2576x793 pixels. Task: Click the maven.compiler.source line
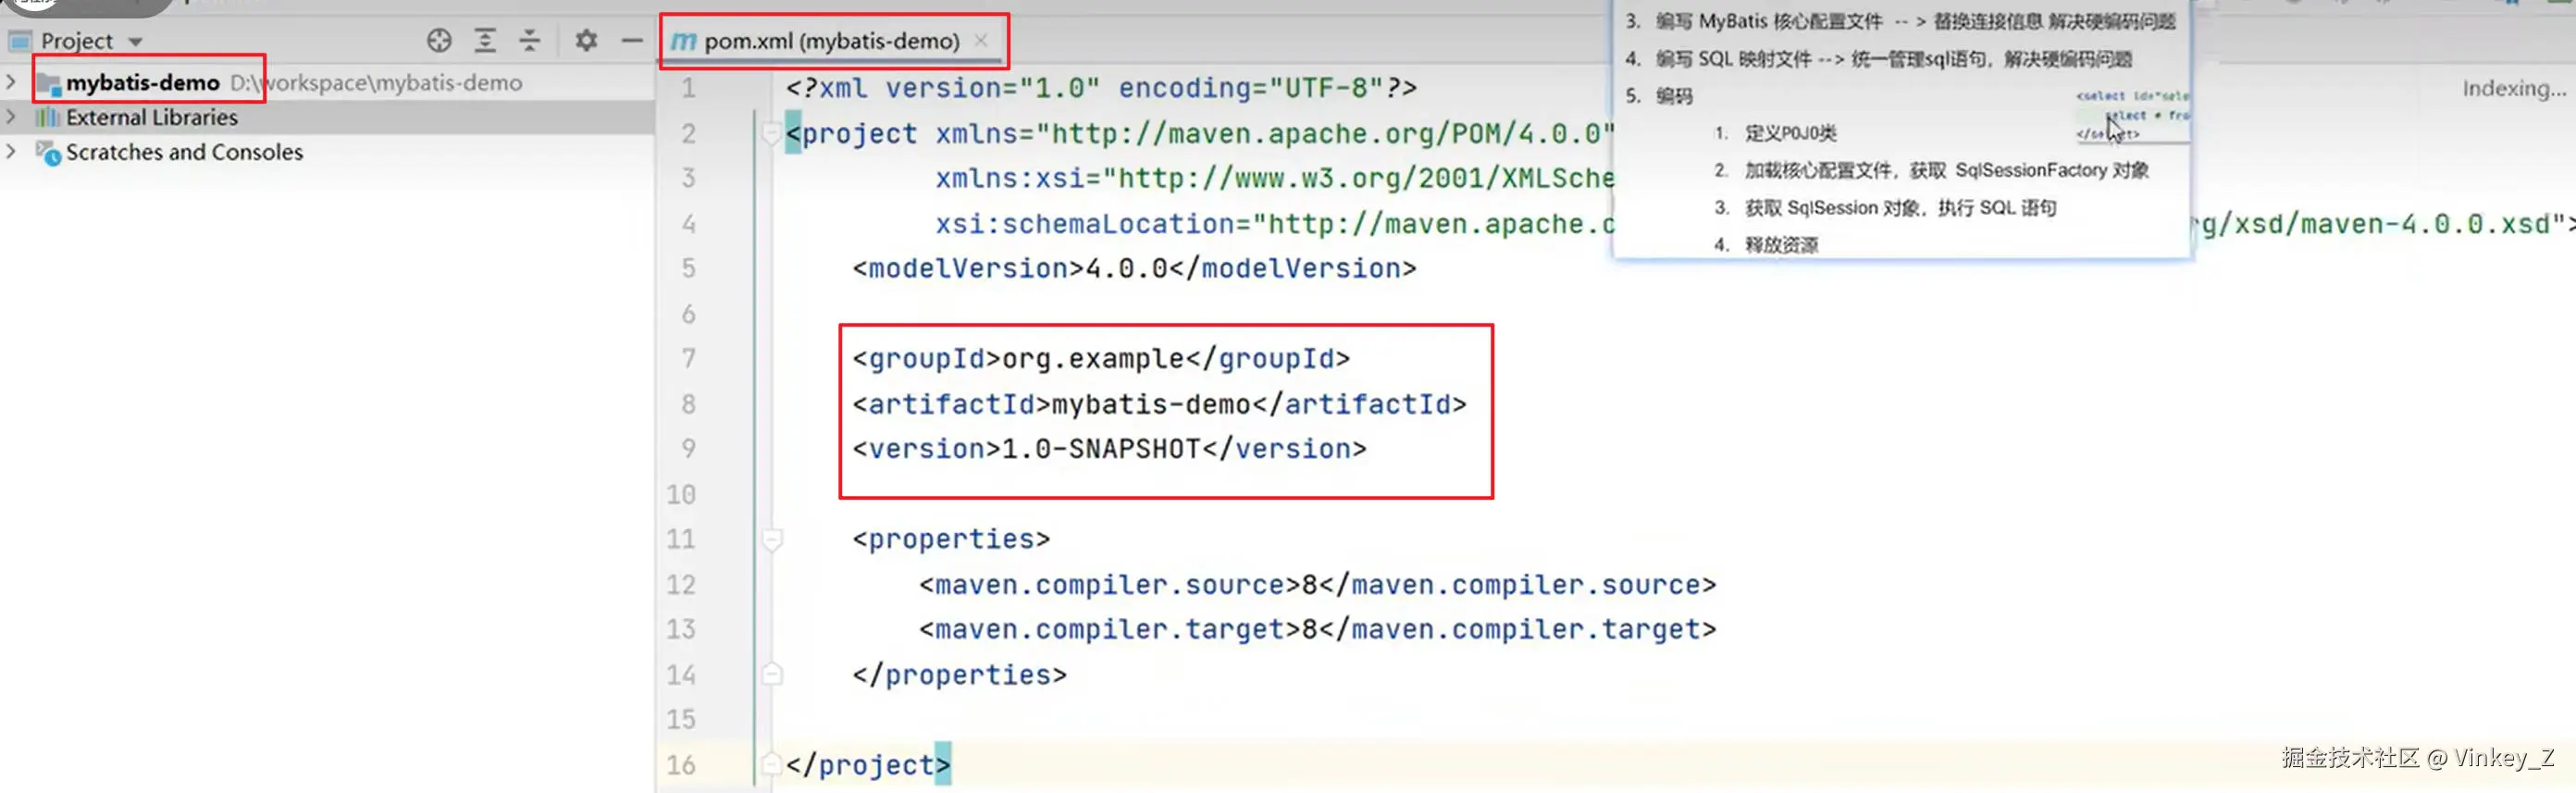1317,584
